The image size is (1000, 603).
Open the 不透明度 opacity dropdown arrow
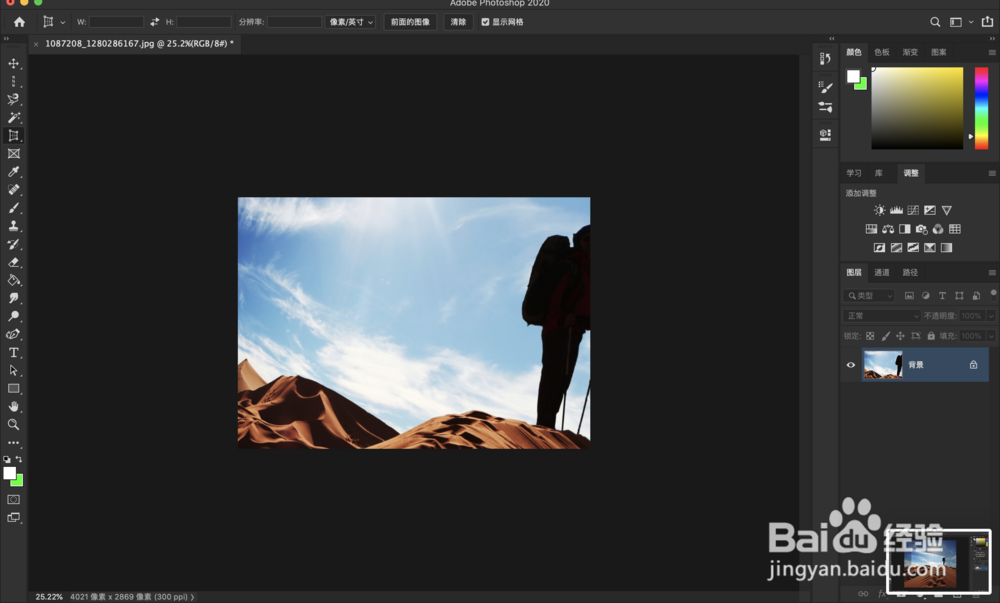[991, 316]
